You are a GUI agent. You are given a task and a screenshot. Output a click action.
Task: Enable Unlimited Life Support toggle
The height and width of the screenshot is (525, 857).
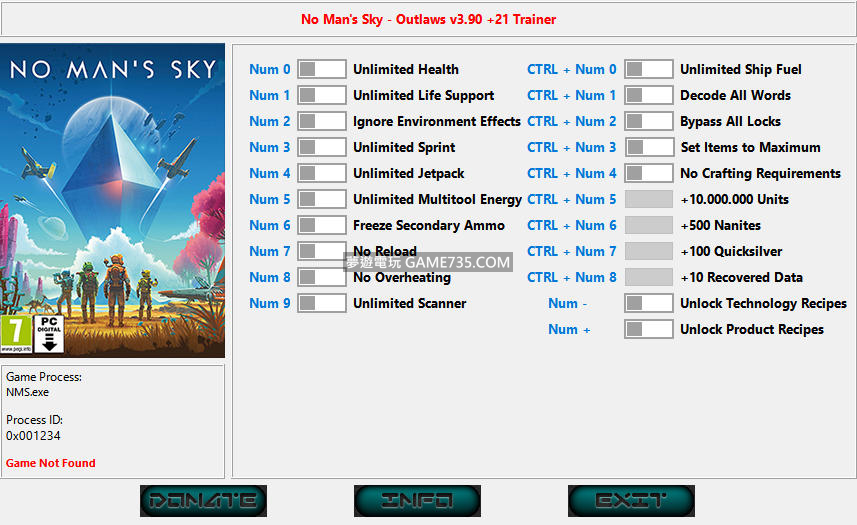click(321, 95)
